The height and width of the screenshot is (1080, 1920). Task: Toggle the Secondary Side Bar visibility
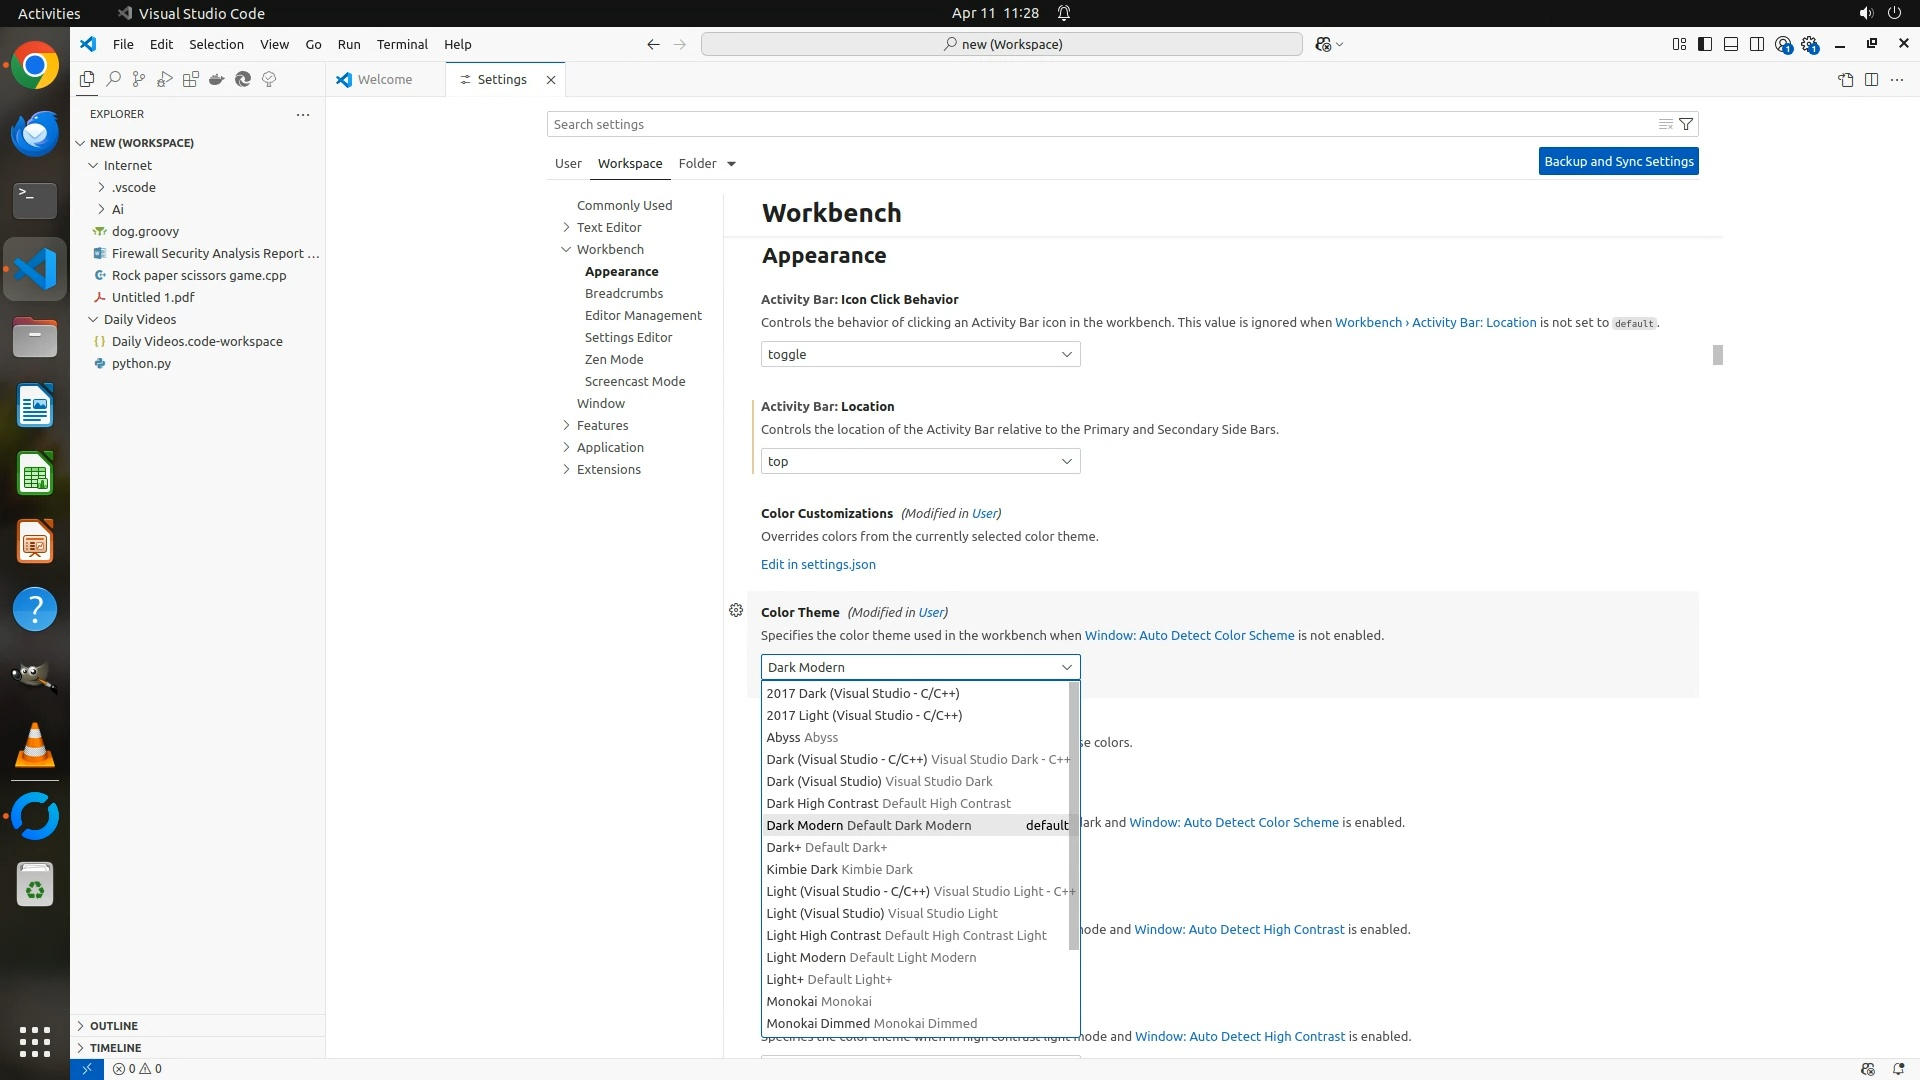click(x=1757, y=44)
